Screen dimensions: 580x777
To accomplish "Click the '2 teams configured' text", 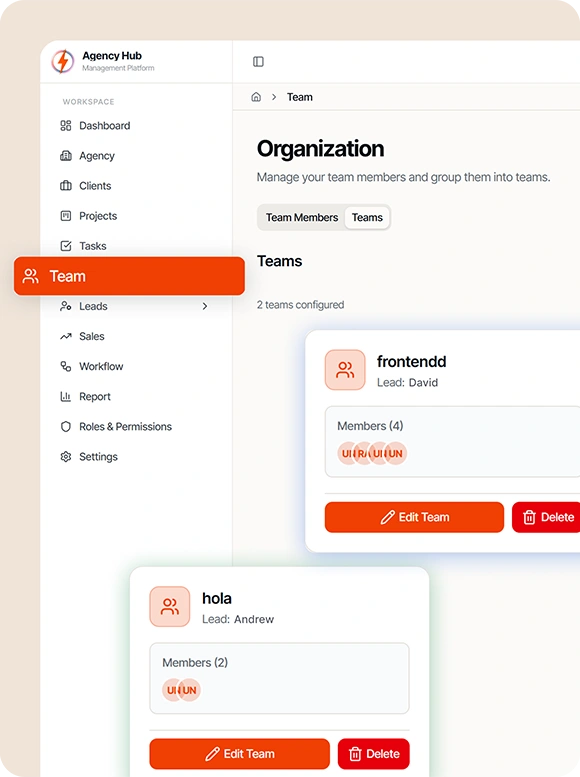I will (x=300, y=305).
